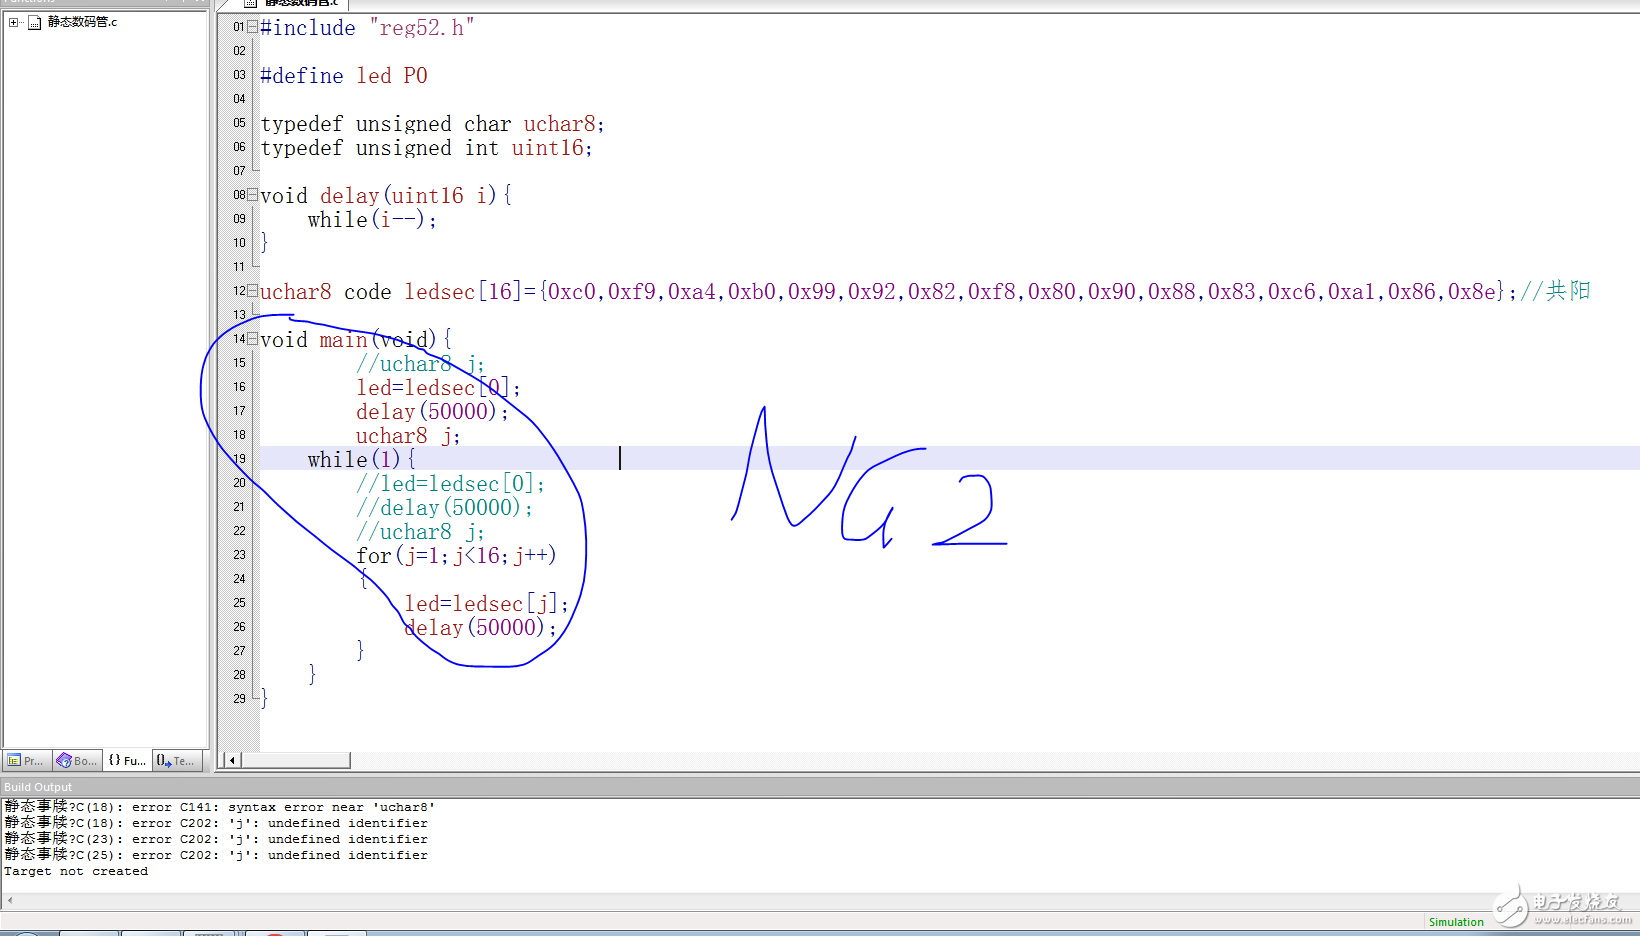Click the #include "reg52.h" line
The width and height of the screenshot is (1640, 936).
coord(367,28)
